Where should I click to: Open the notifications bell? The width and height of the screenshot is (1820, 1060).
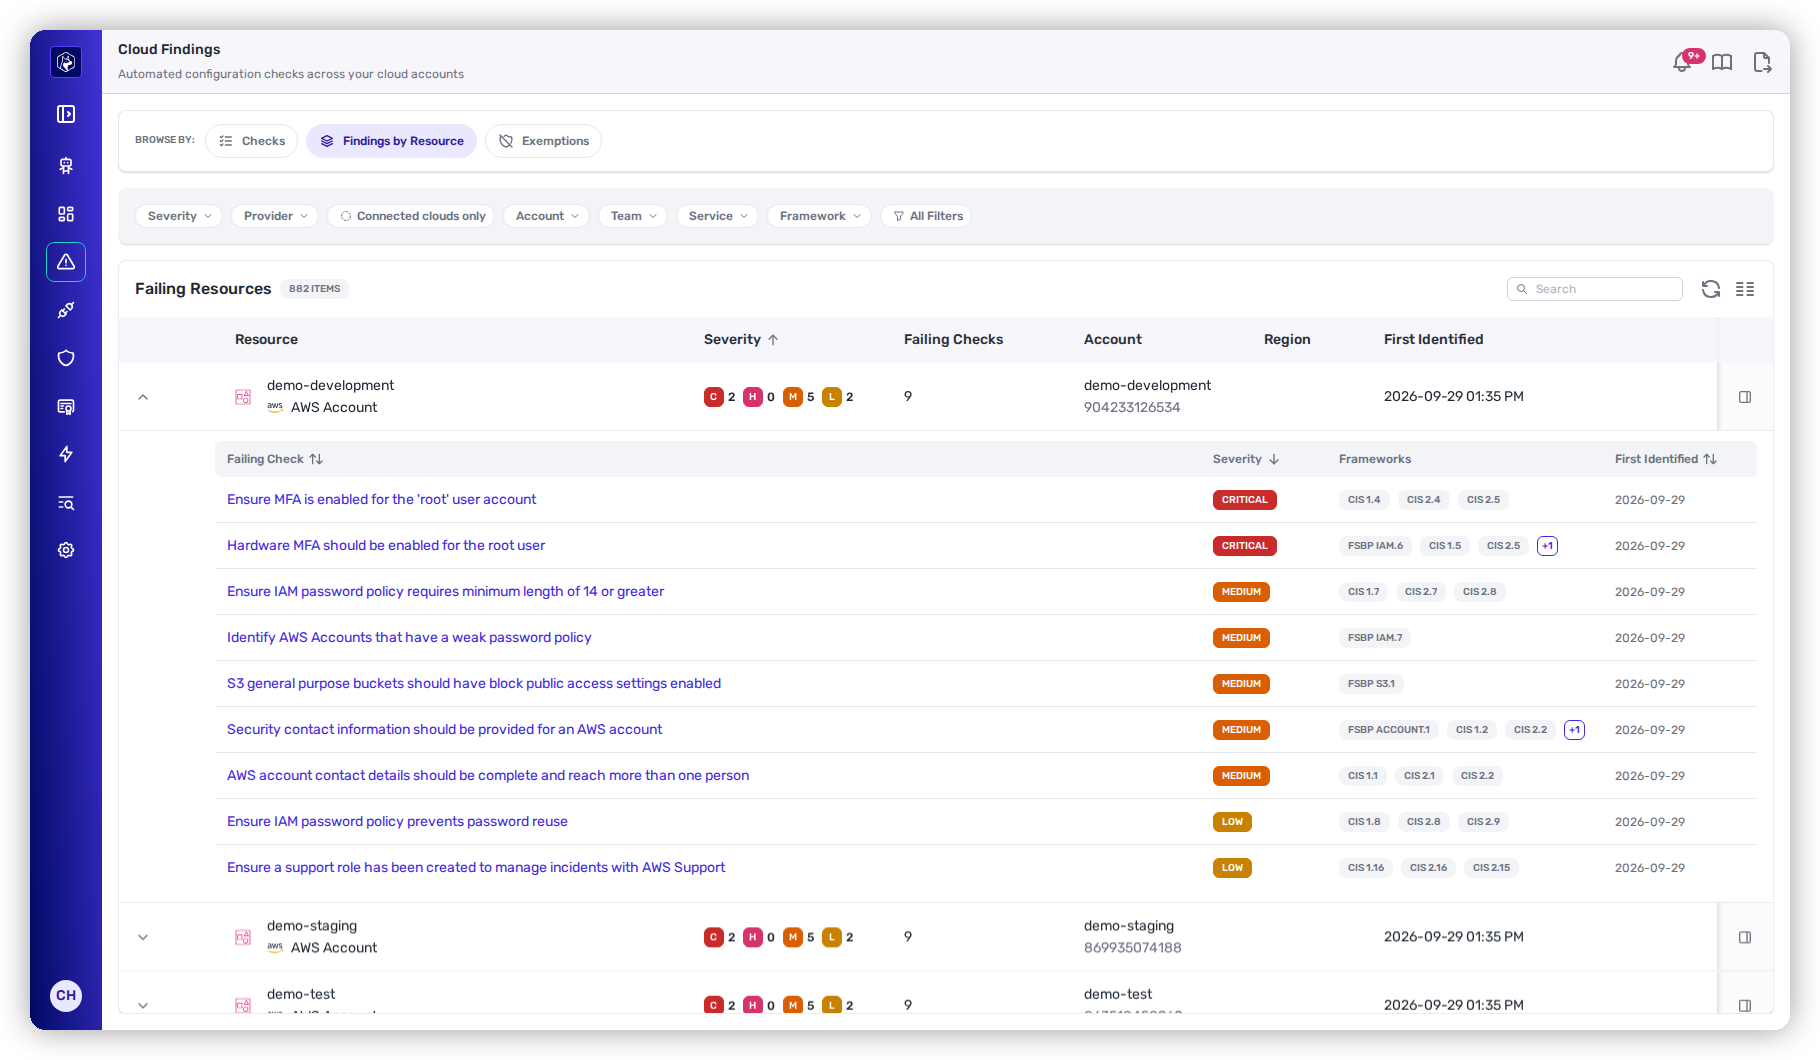click(x=1682, y=63)
